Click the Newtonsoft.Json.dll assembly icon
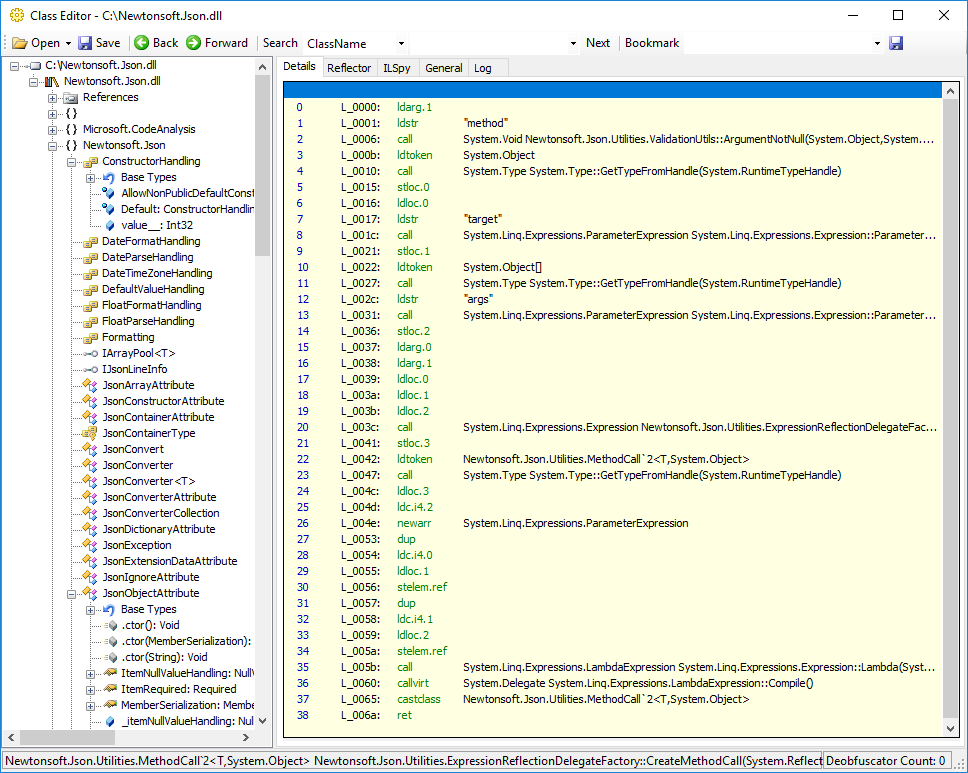This screenshot has width=968, height=773. [x=52, y=81]
